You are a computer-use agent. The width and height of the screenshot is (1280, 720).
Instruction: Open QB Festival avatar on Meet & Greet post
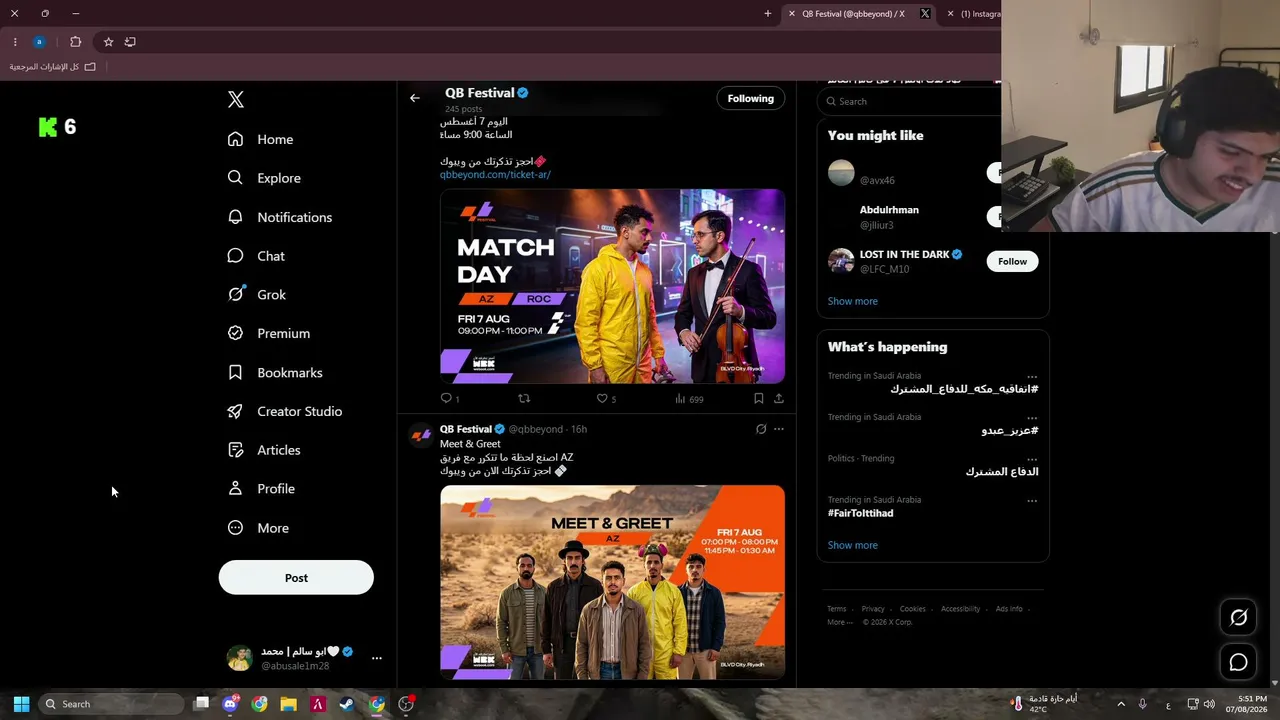coord(421,435)
